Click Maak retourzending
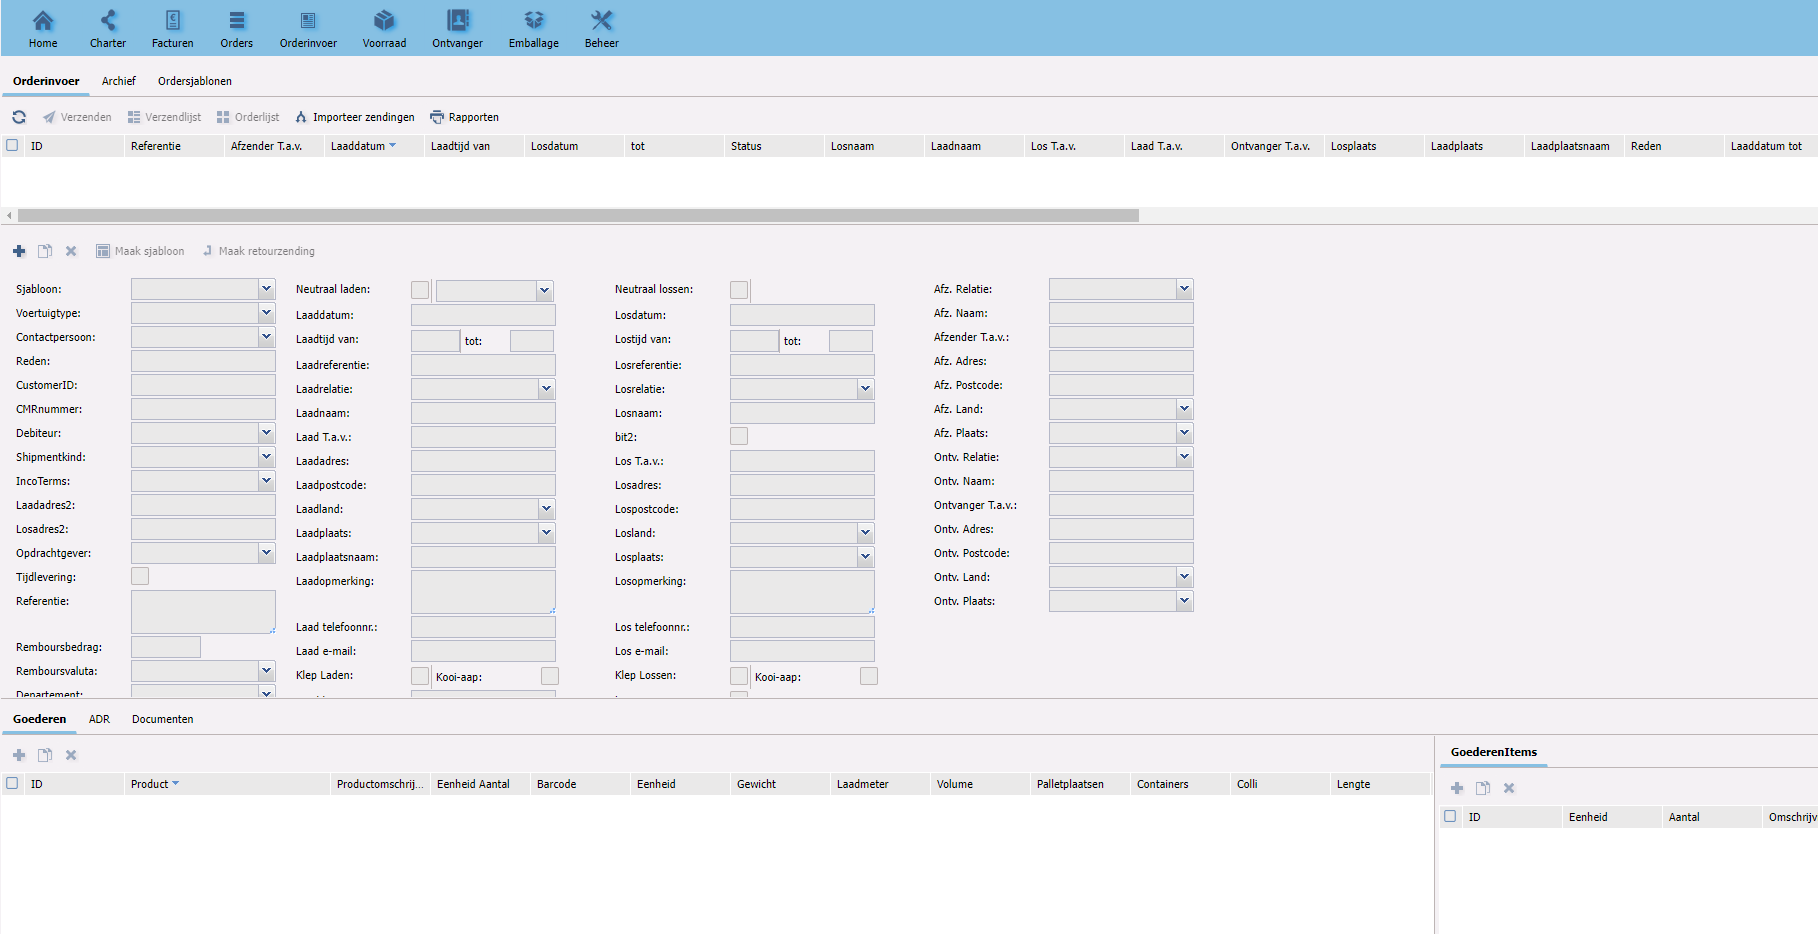 [x=258, y=251]
